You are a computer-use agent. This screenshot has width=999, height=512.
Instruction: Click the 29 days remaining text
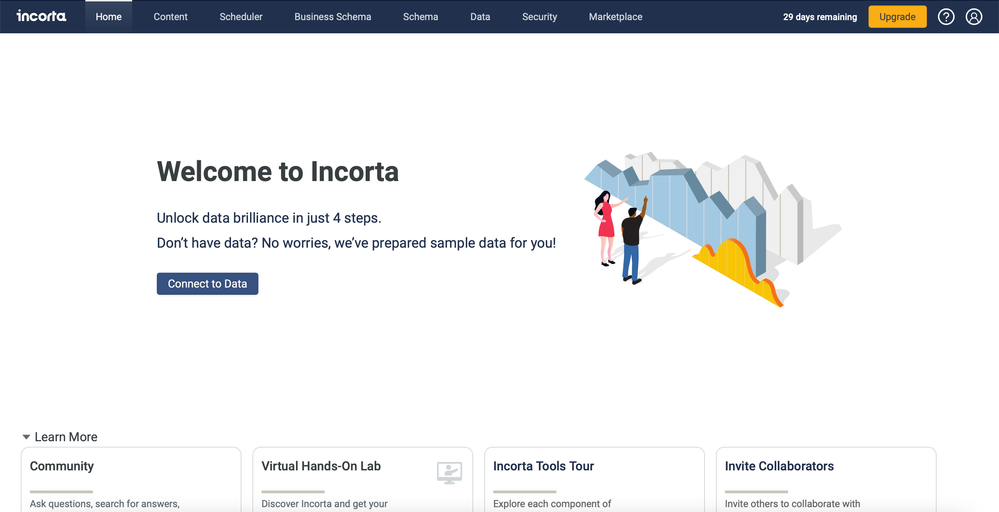[820, 17]
